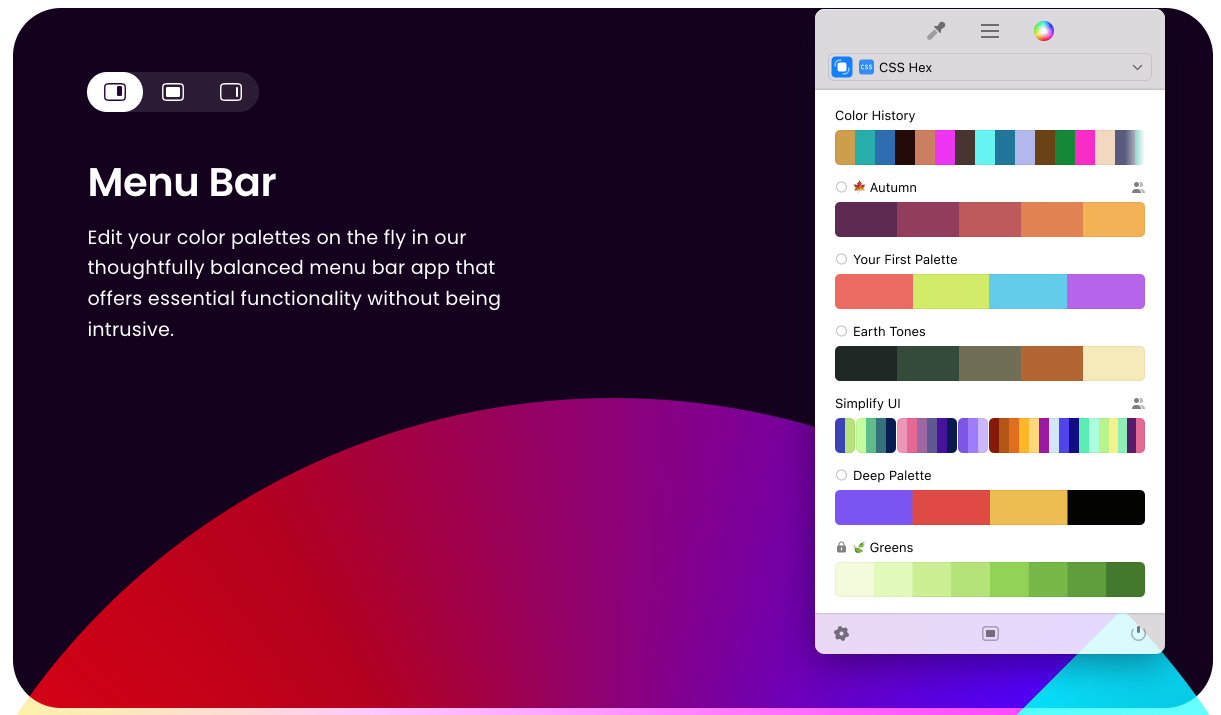Image resolution: width=1221 pixels, height=715 pixels.
Task: Select the center window layout view
Action: pyautogui.click(x=173, y=92)
